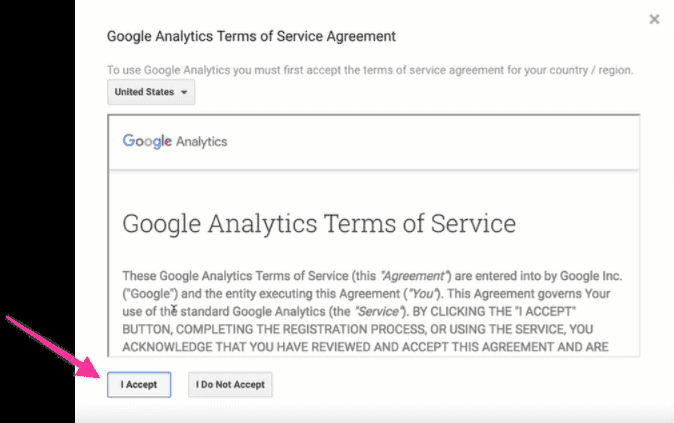Click the colorful Google logo

click(x=147, y=141)
